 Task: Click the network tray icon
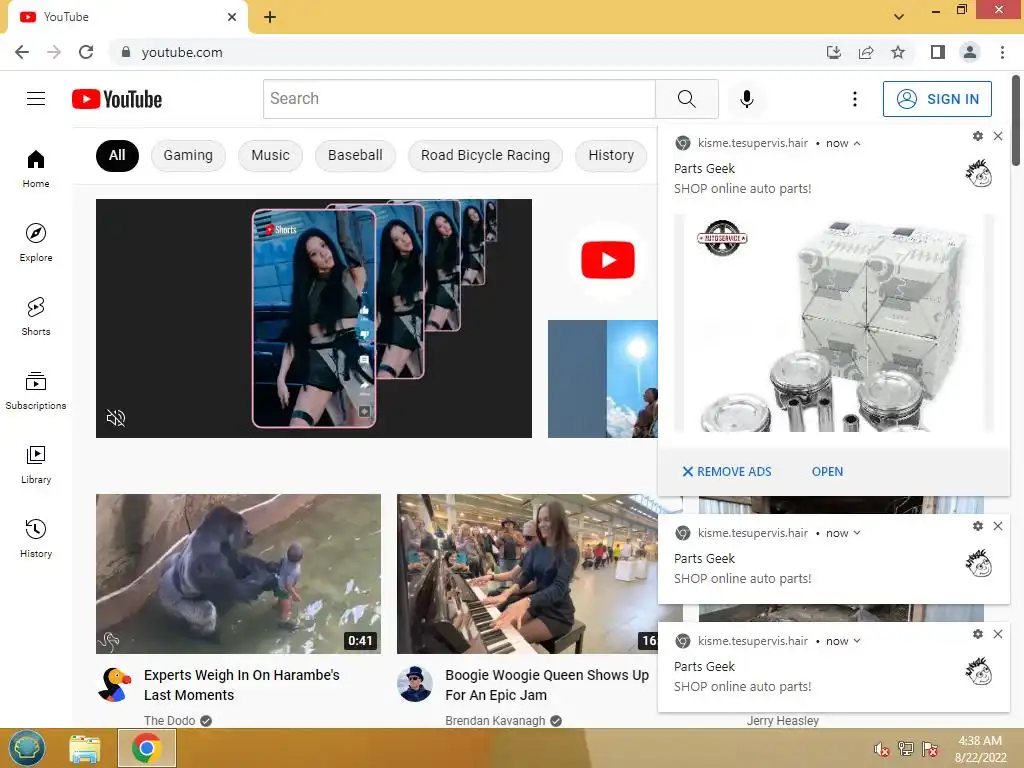906,749
